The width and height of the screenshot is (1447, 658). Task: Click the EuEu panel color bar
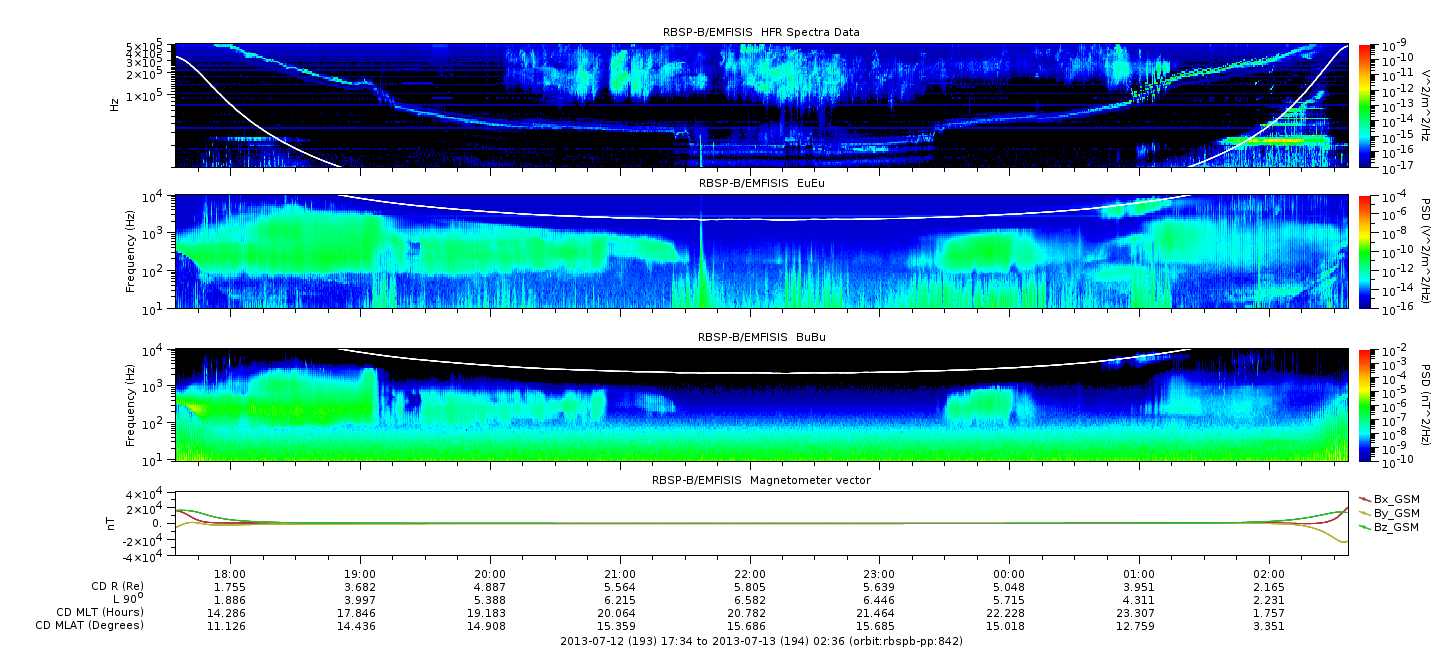click(x=1364, y=251)
